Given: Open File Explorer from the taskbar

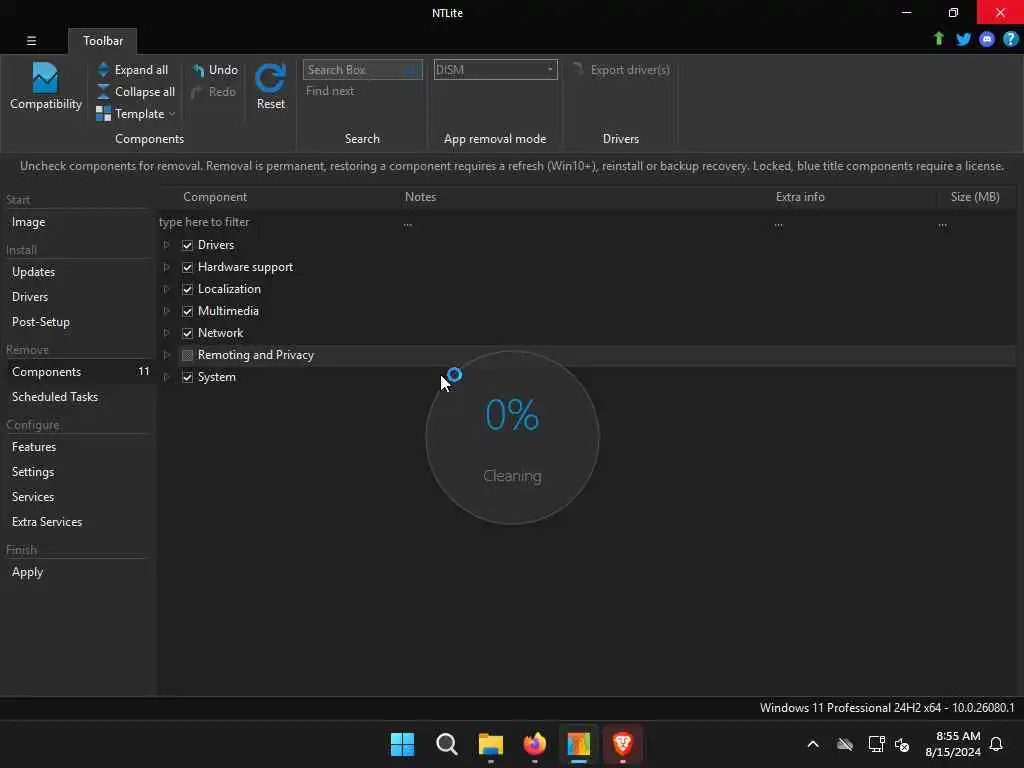Looking at the screenshot, I should point(490,744).
